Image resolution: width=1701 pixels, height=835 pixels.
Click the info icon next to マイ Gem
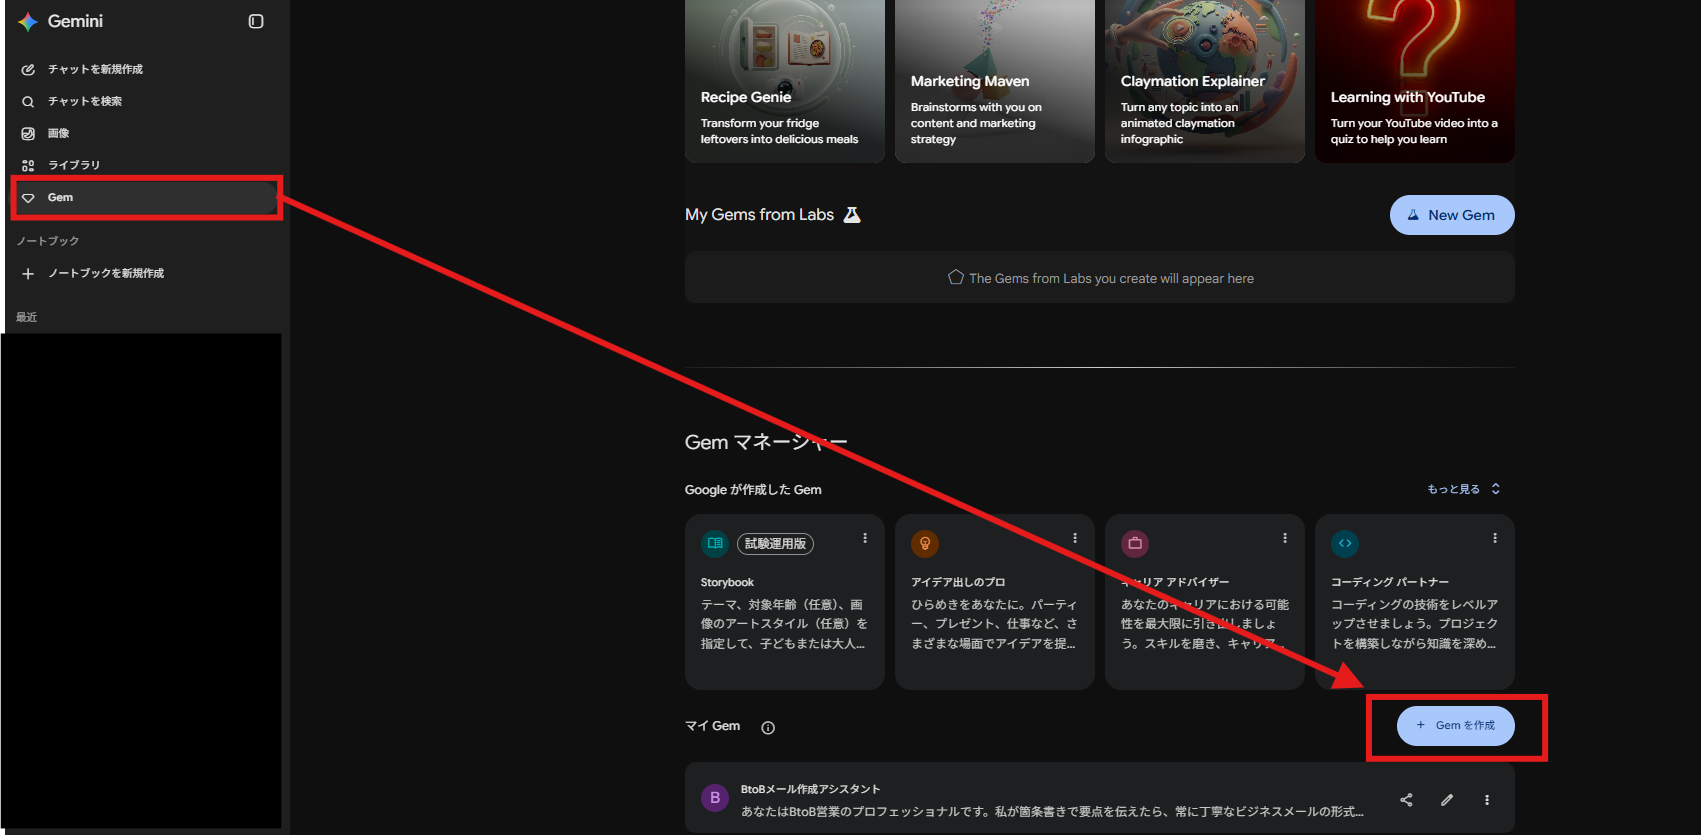tap(768, 728)
